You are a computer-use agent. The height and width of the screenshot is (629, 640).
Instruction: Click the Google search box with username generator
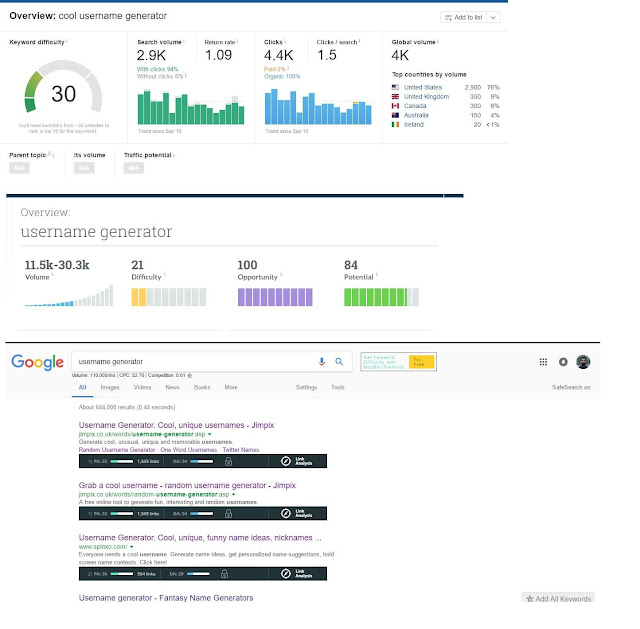(196, 362)
